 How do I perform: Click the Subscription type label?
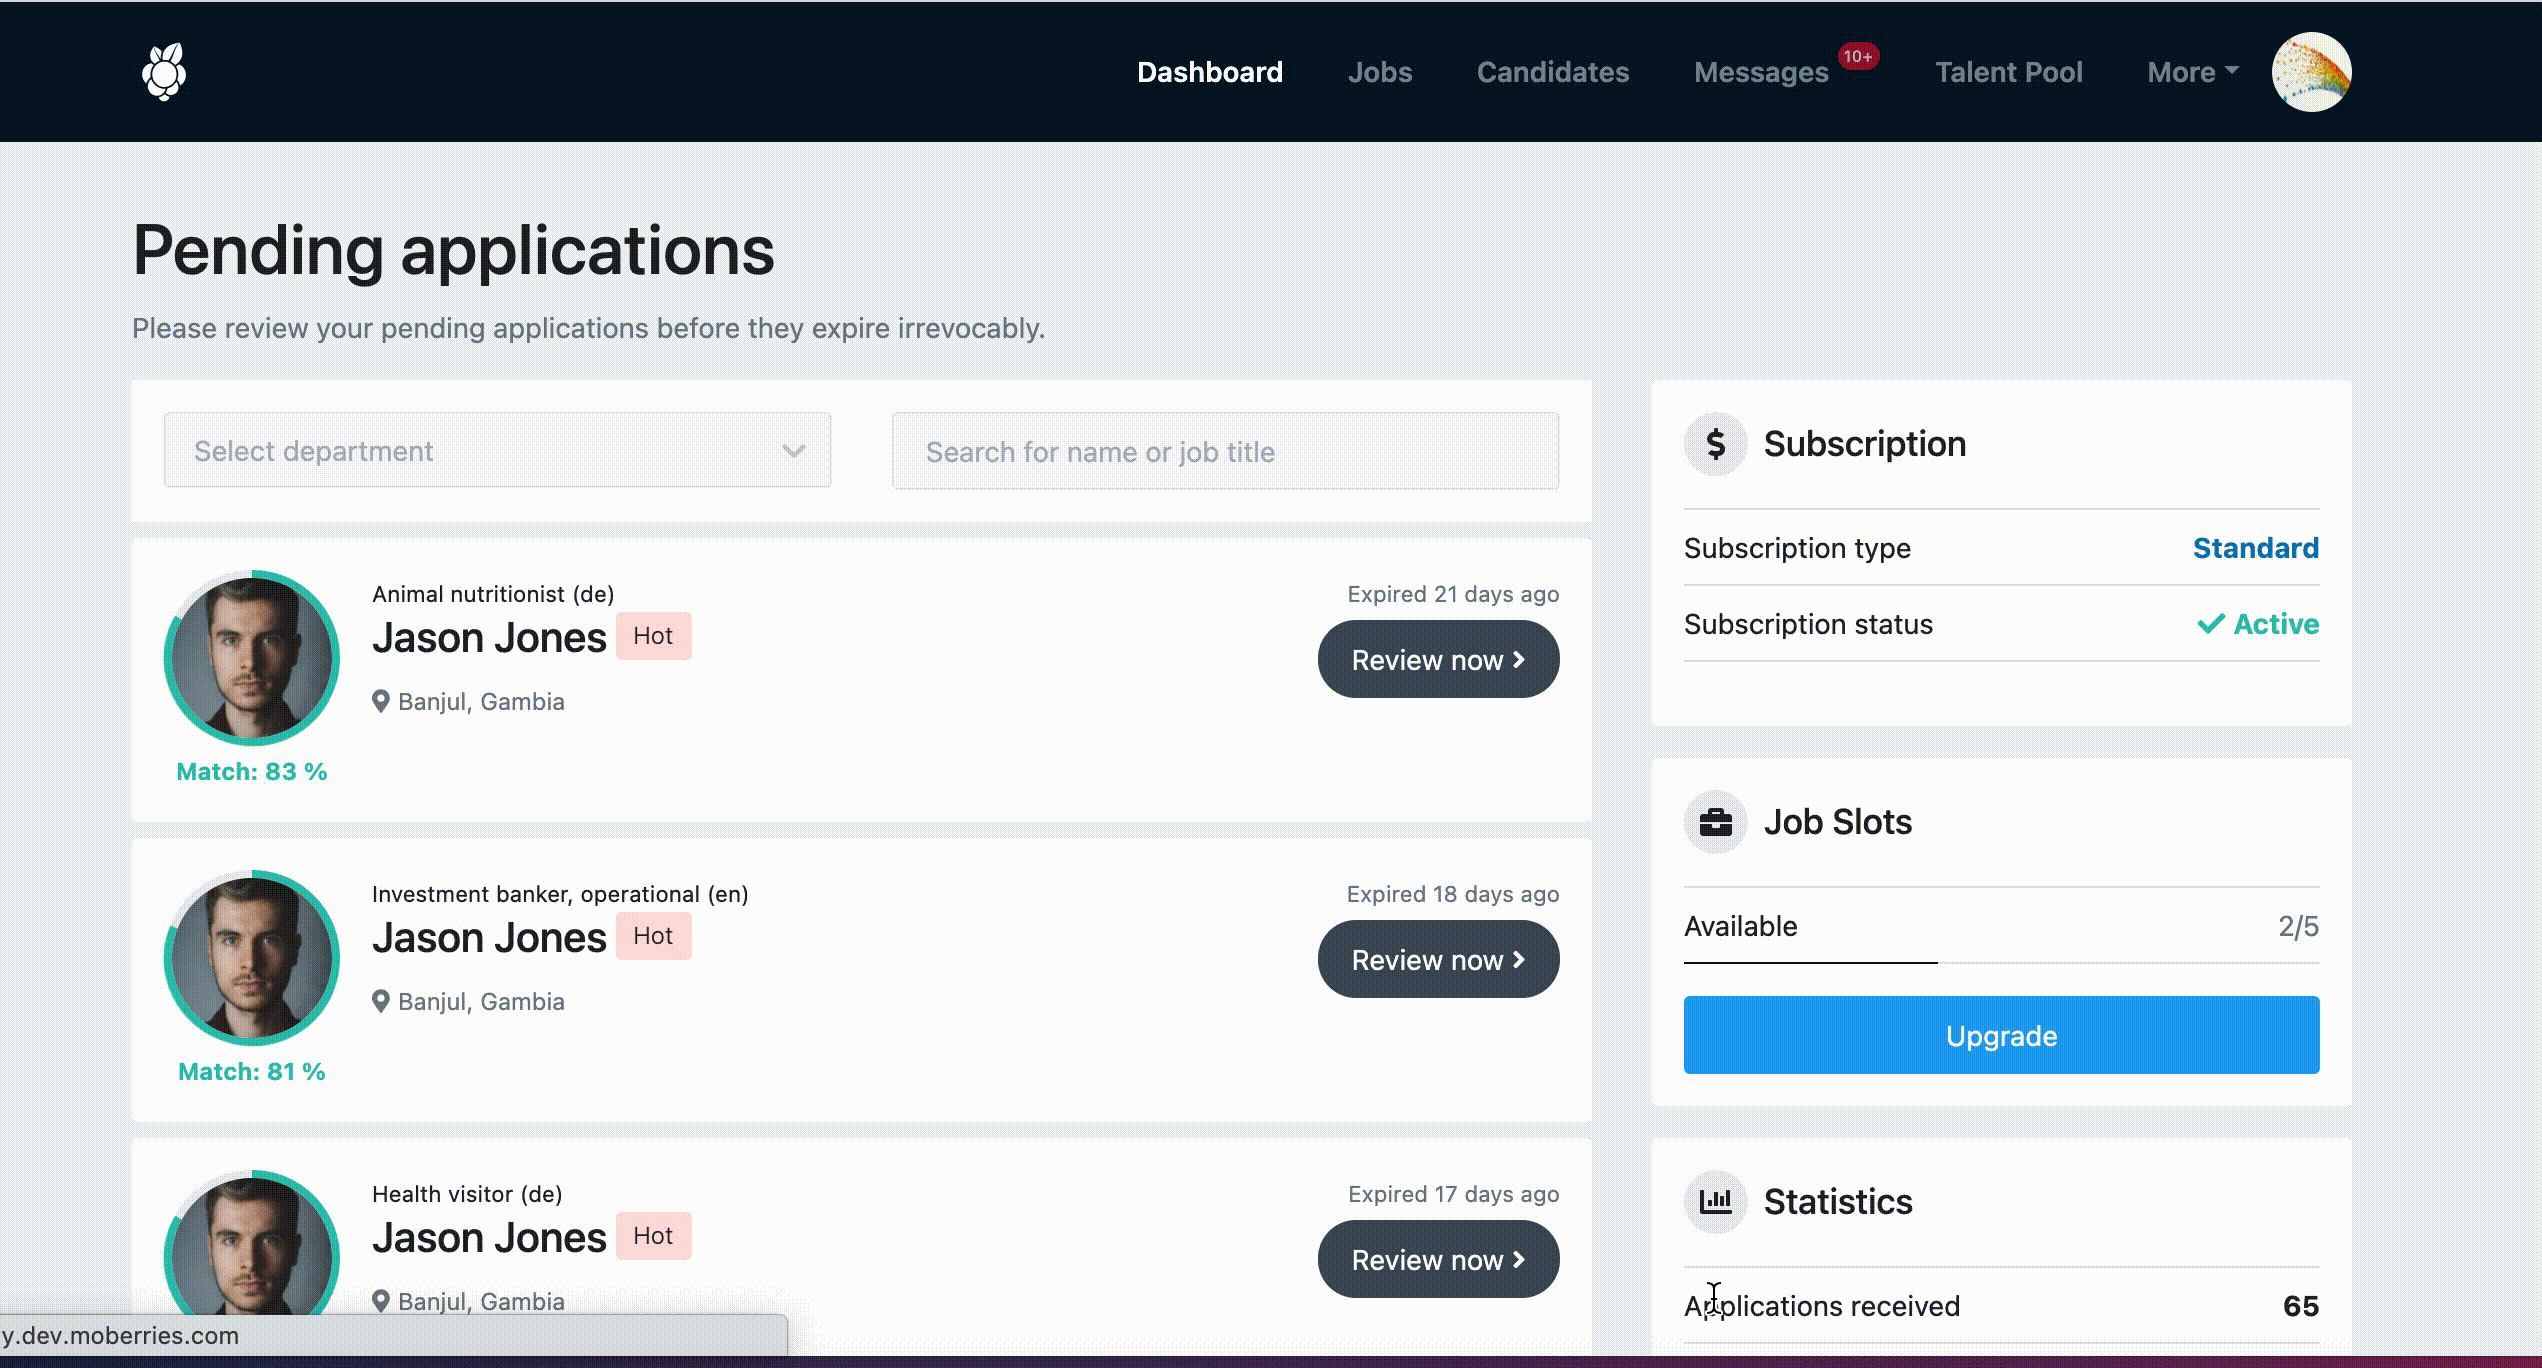pyautogui.click(x=1797, y=548)
